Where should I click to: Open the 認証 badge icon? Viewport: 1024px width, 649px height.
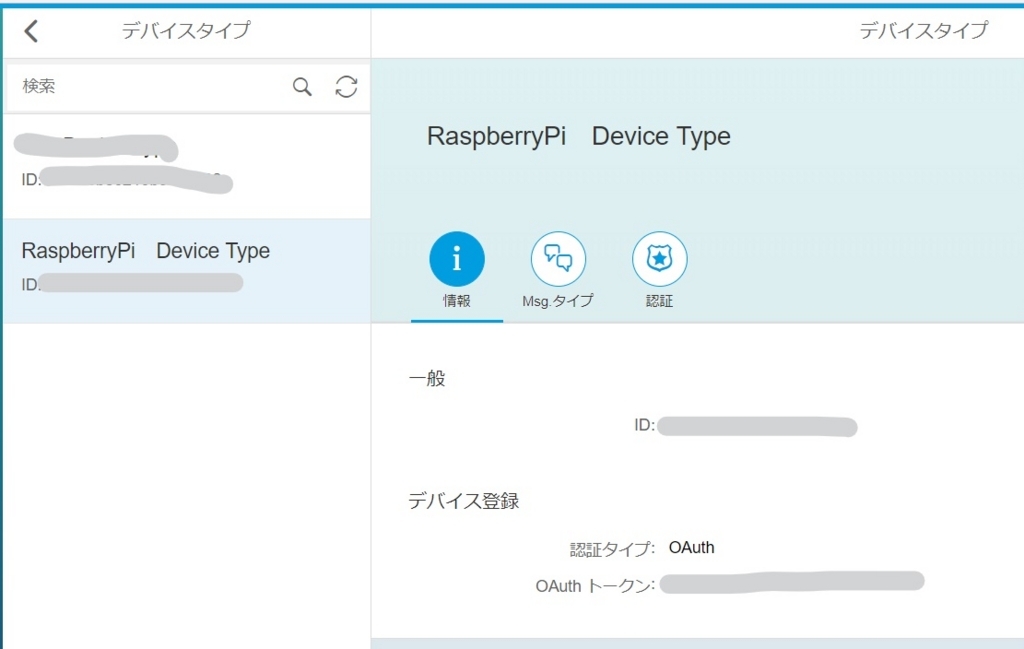click(x=659, y=259)
